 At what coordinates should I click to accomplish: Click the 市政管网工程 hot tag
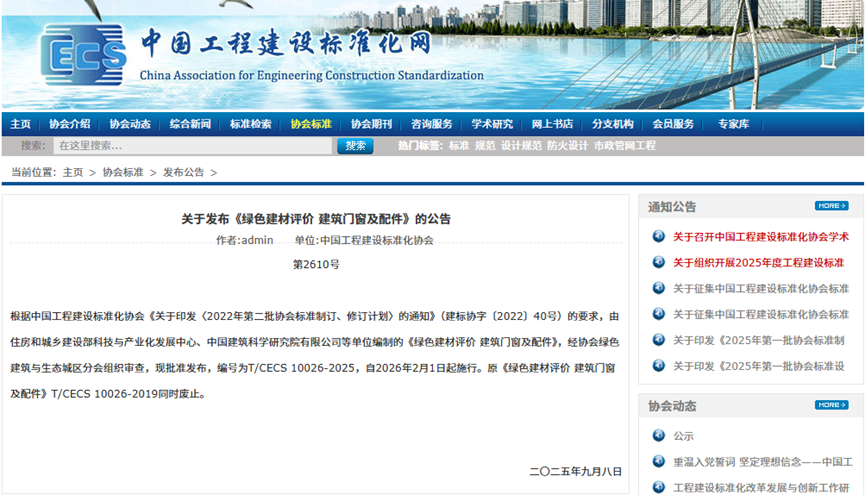(x=625, y=146)
